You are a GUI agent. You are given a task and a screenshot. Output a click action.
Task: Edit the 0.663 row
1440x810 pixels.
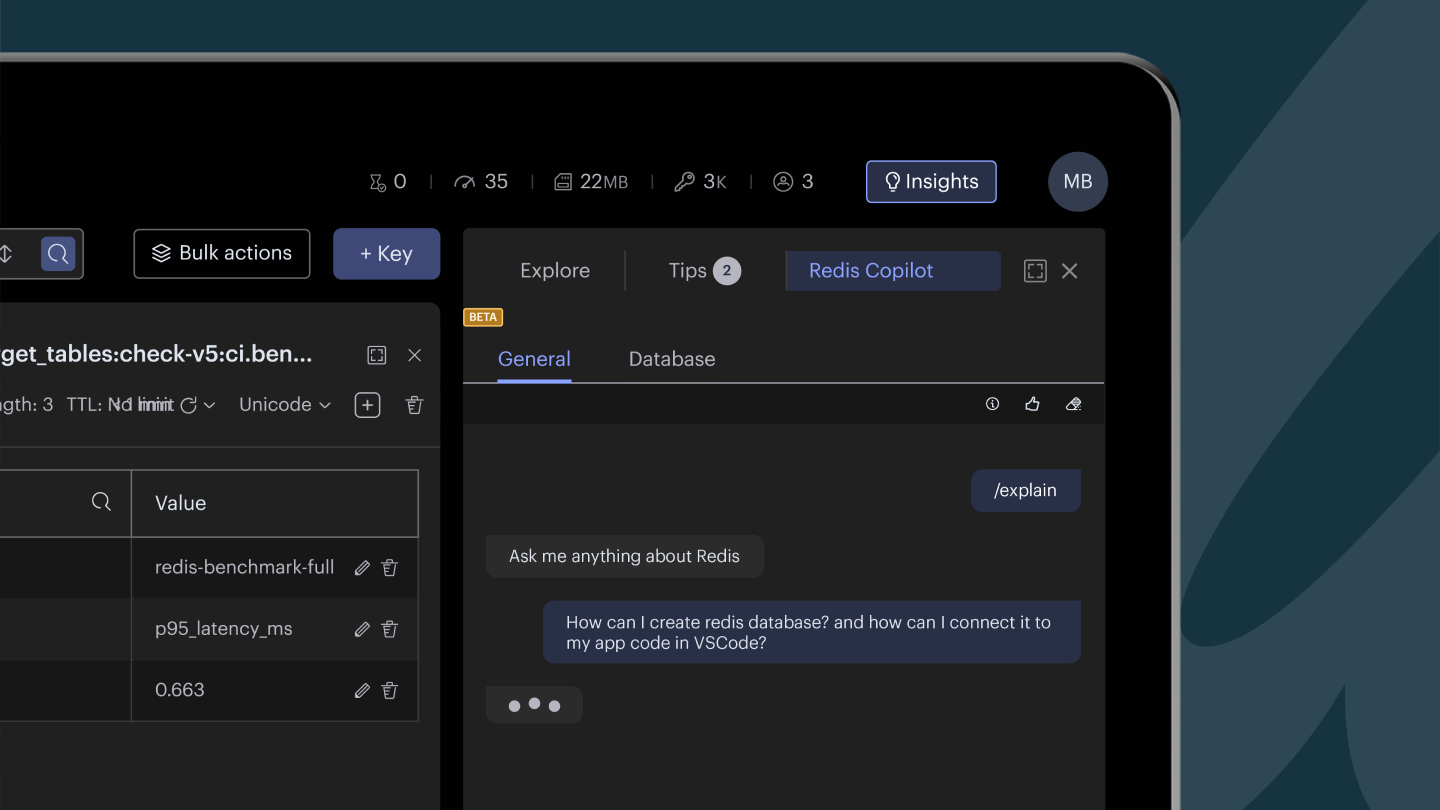point(362,691)
